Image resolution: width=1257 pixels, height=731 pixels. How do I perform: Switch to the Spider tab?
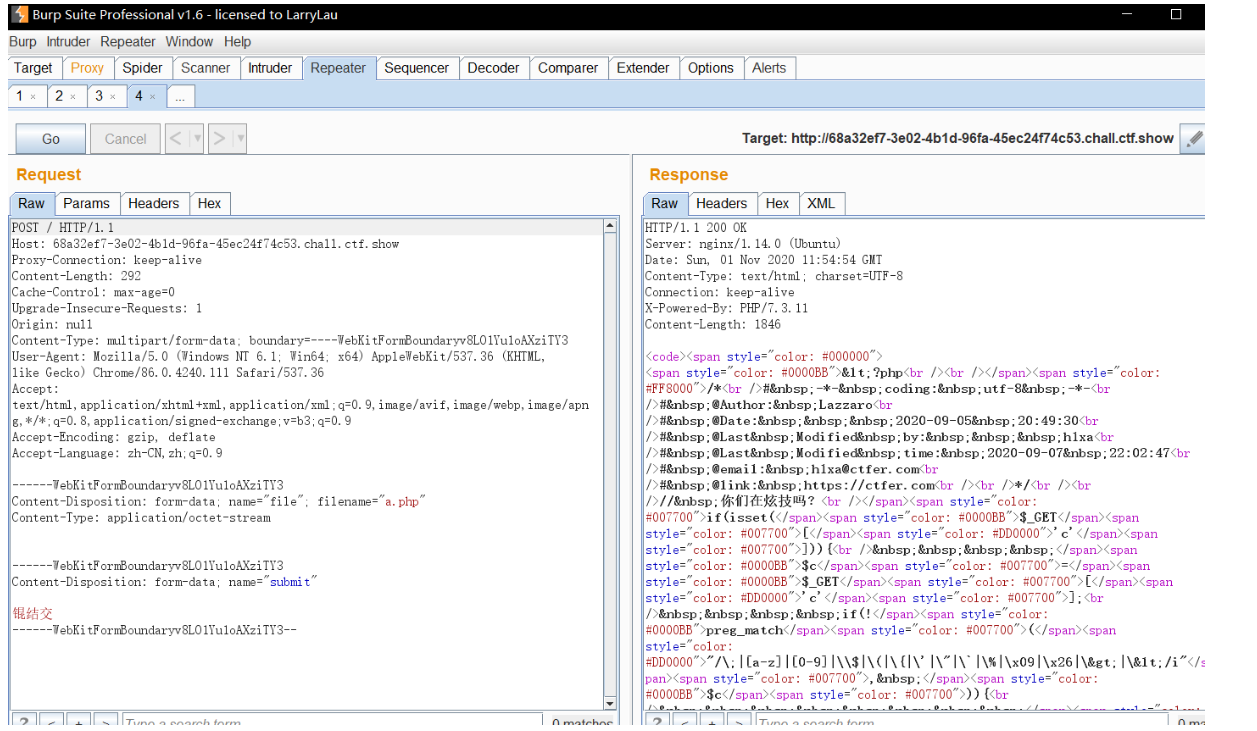[x=142, y=68]
